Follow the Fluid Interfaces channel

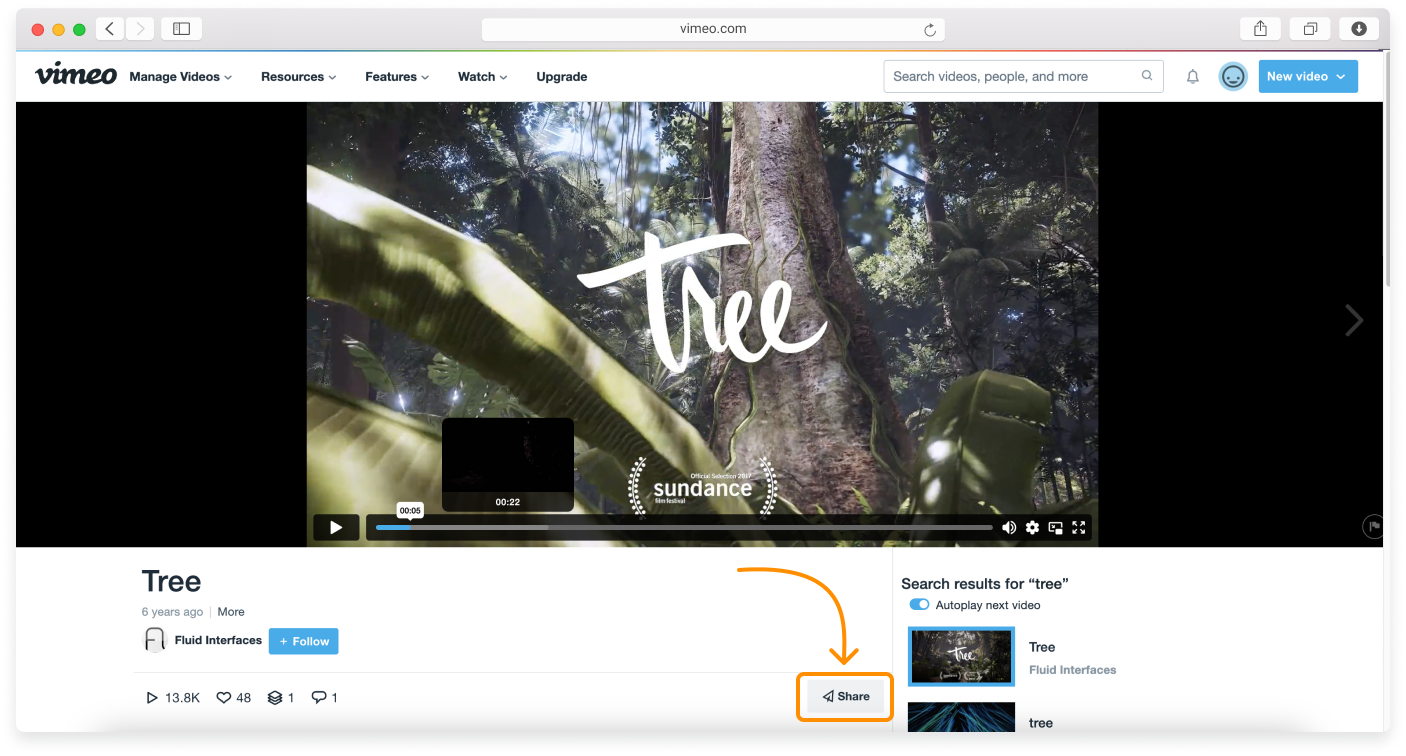(303, 641)
